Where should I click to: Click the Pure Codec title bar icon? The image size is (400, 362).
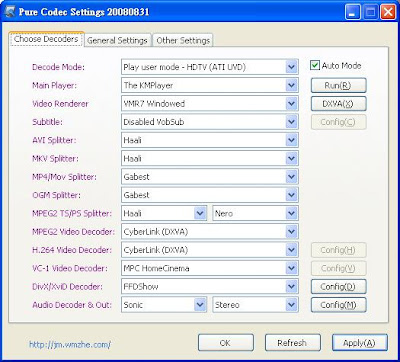[9, 12]
